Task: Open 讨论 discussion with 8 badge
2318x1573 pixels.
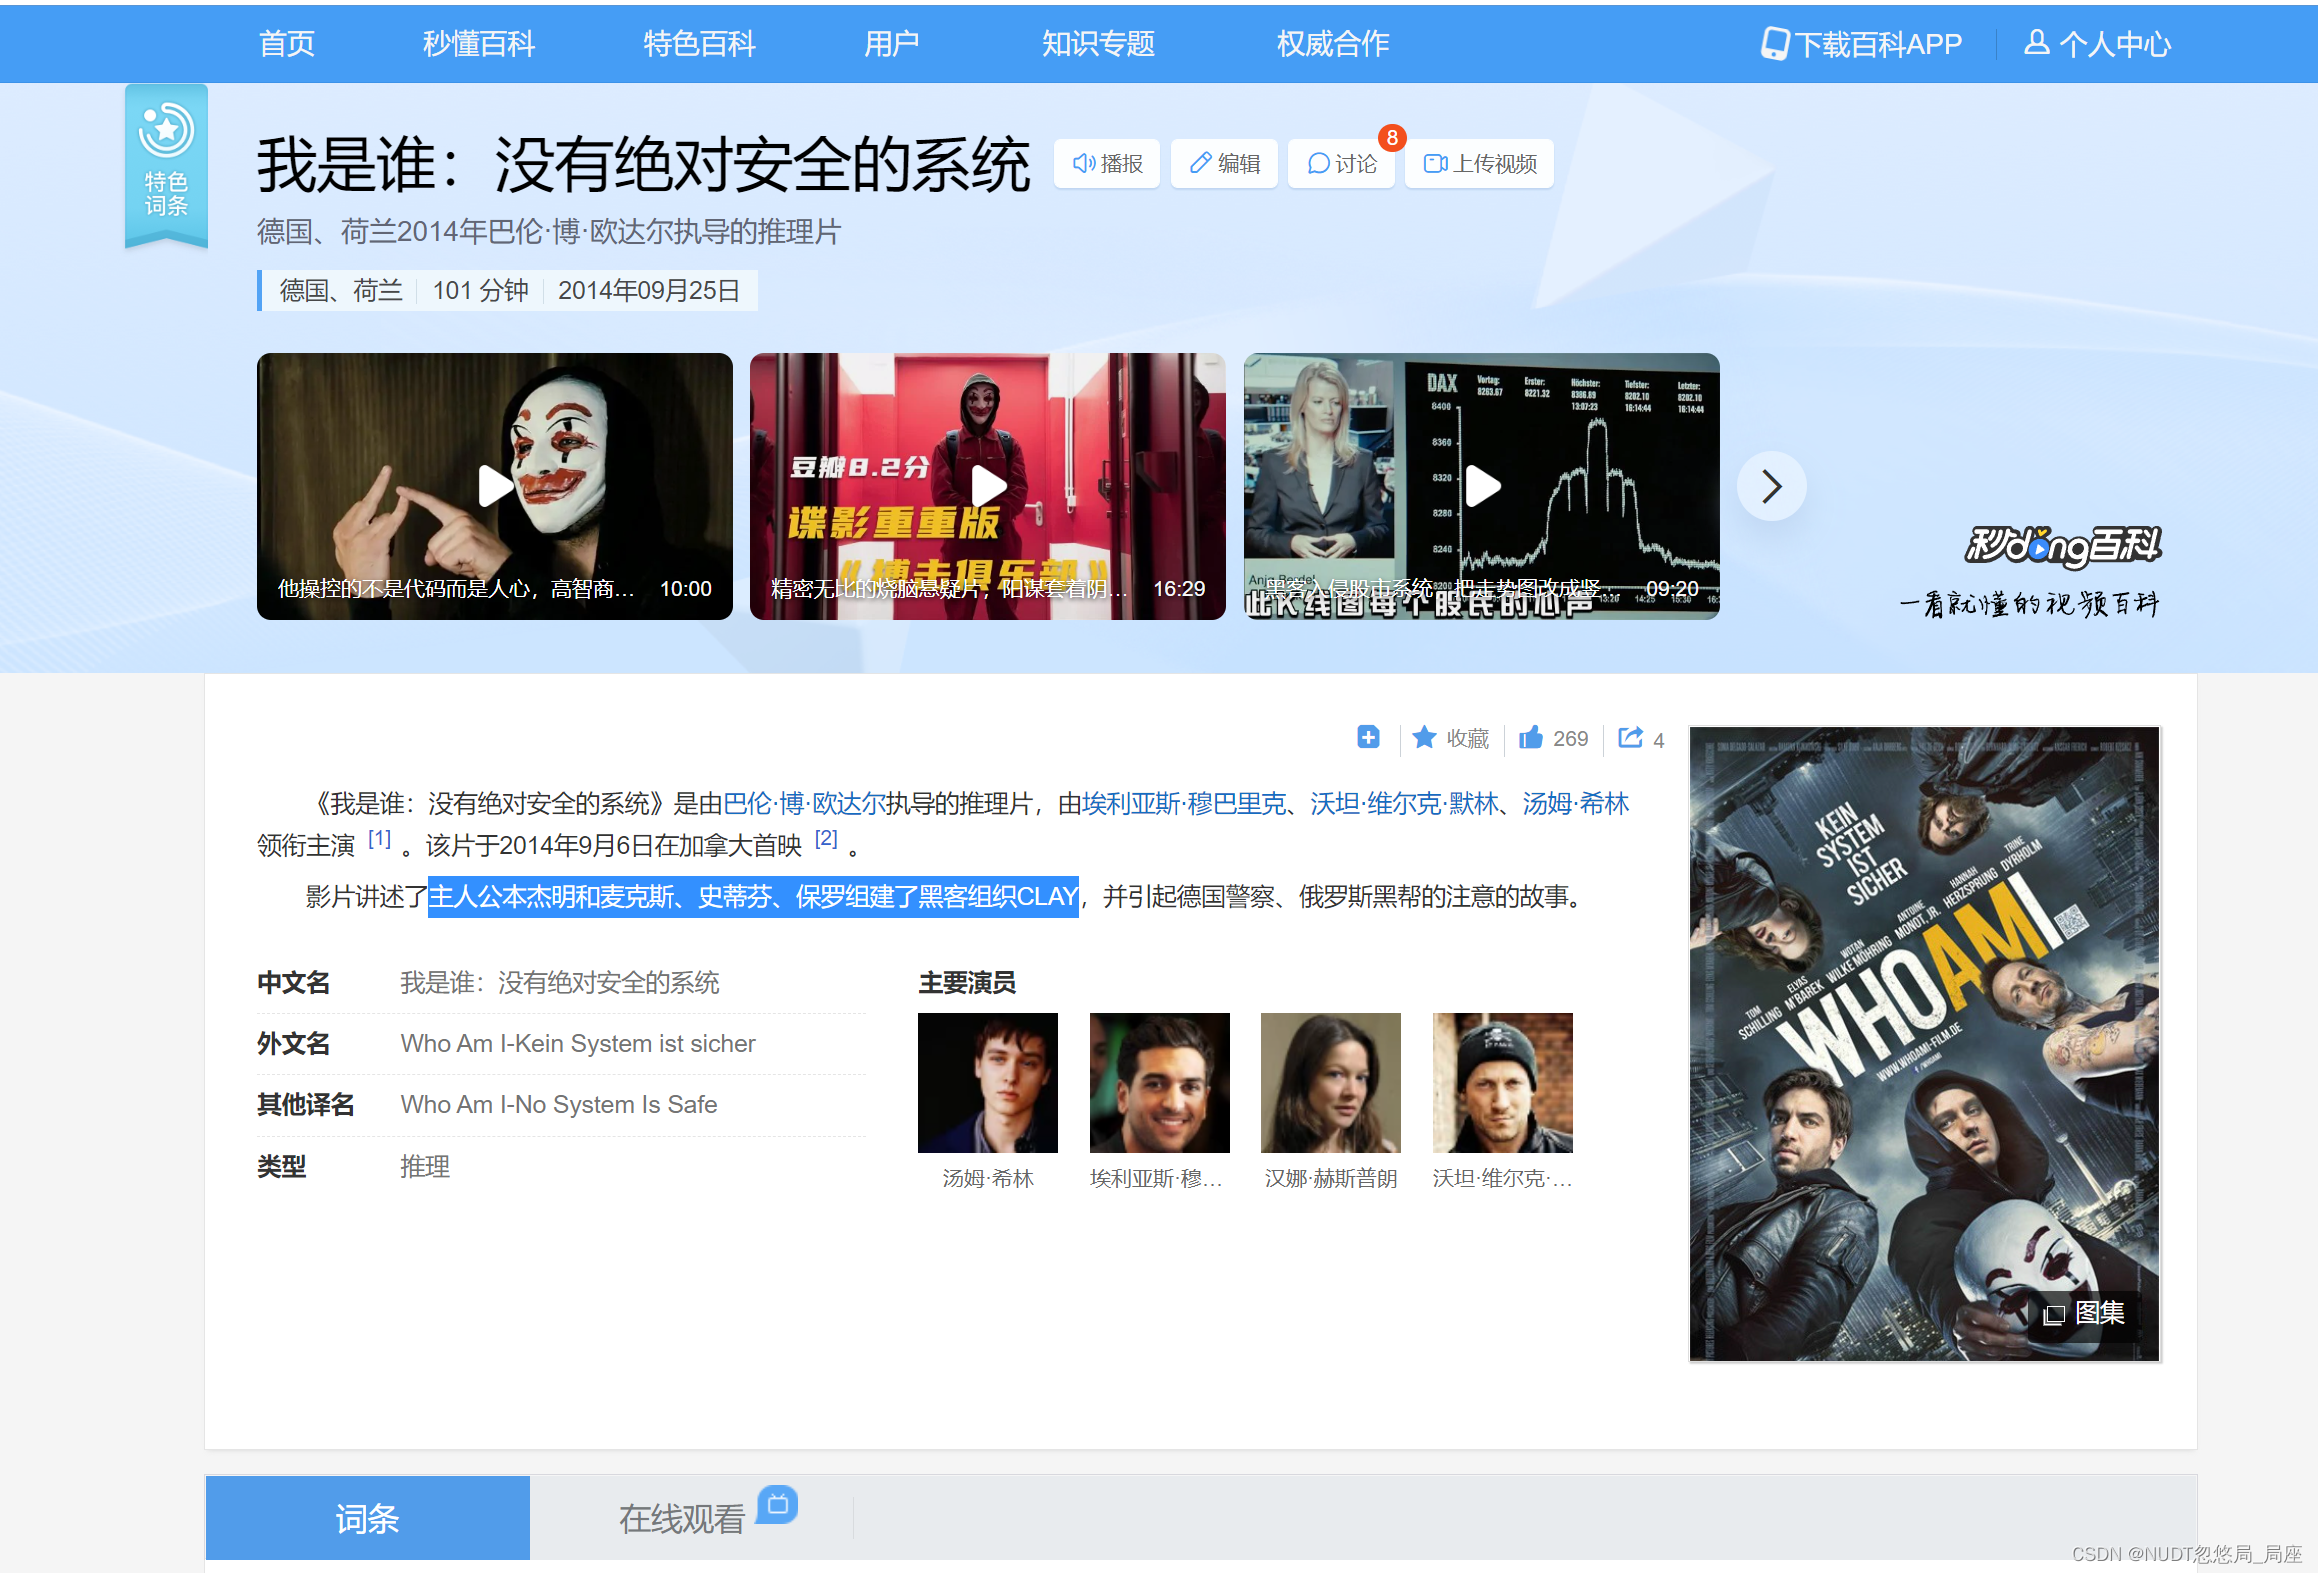Action: click(x=1341, y=164)
